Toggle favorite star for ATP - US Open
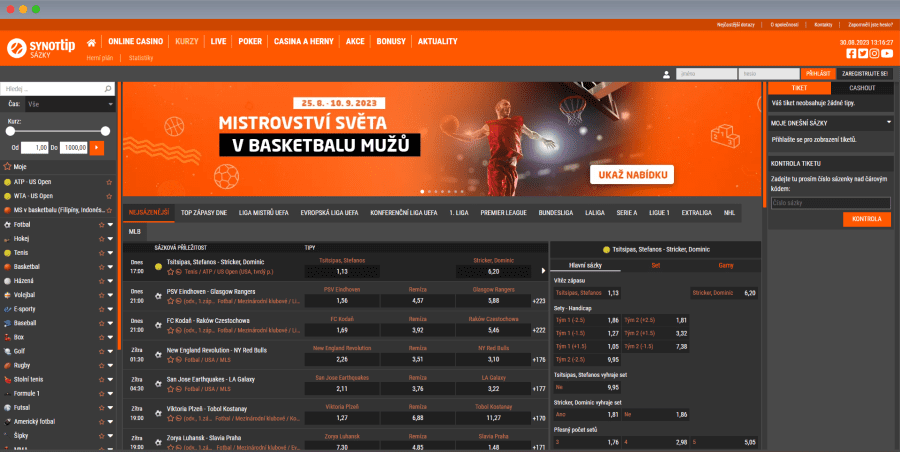This screenshot has width=900, height=452. click(108, 183)
